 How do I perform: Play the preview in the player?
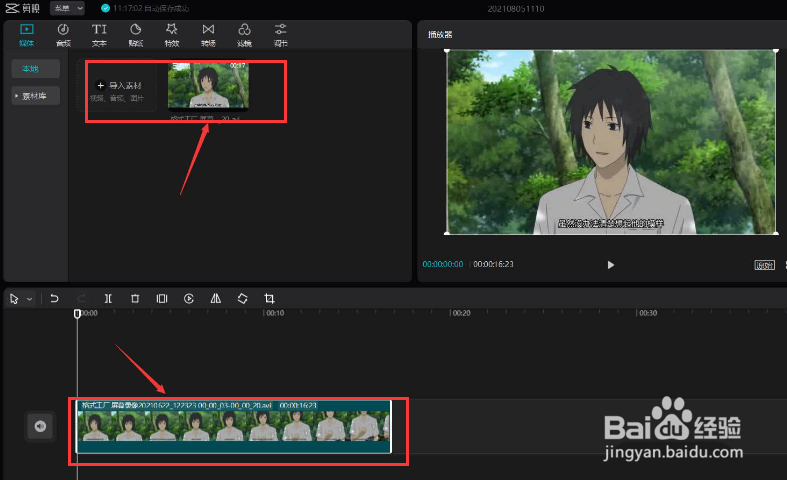pos(610,265)
